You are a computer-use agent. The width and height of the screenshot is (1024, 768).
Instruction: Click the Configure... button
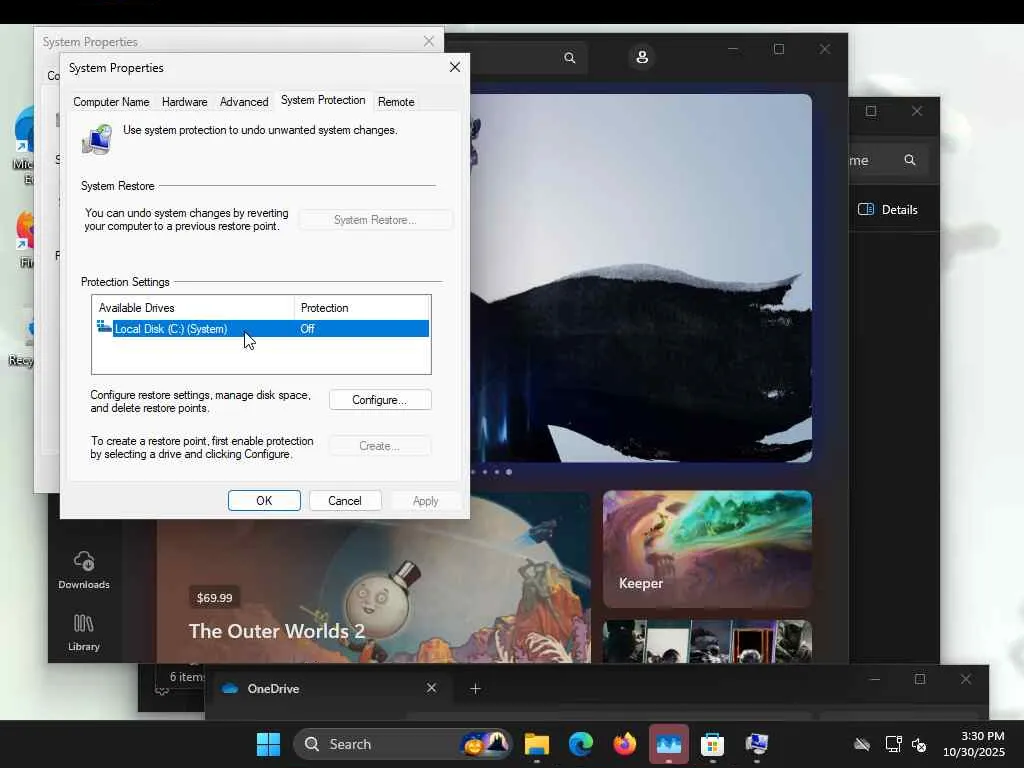coord(380,400)
